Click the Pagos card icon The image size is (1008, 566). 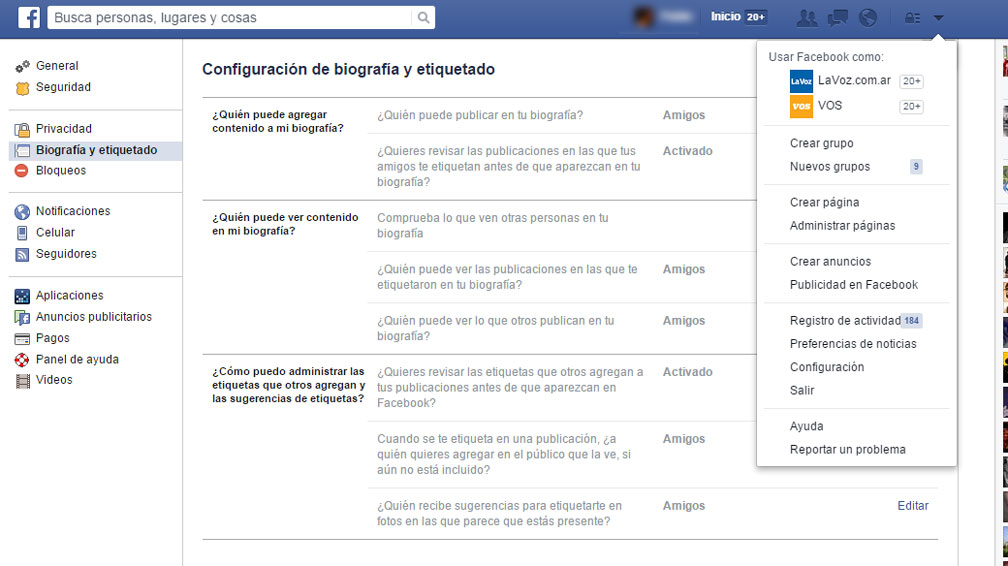22,339
